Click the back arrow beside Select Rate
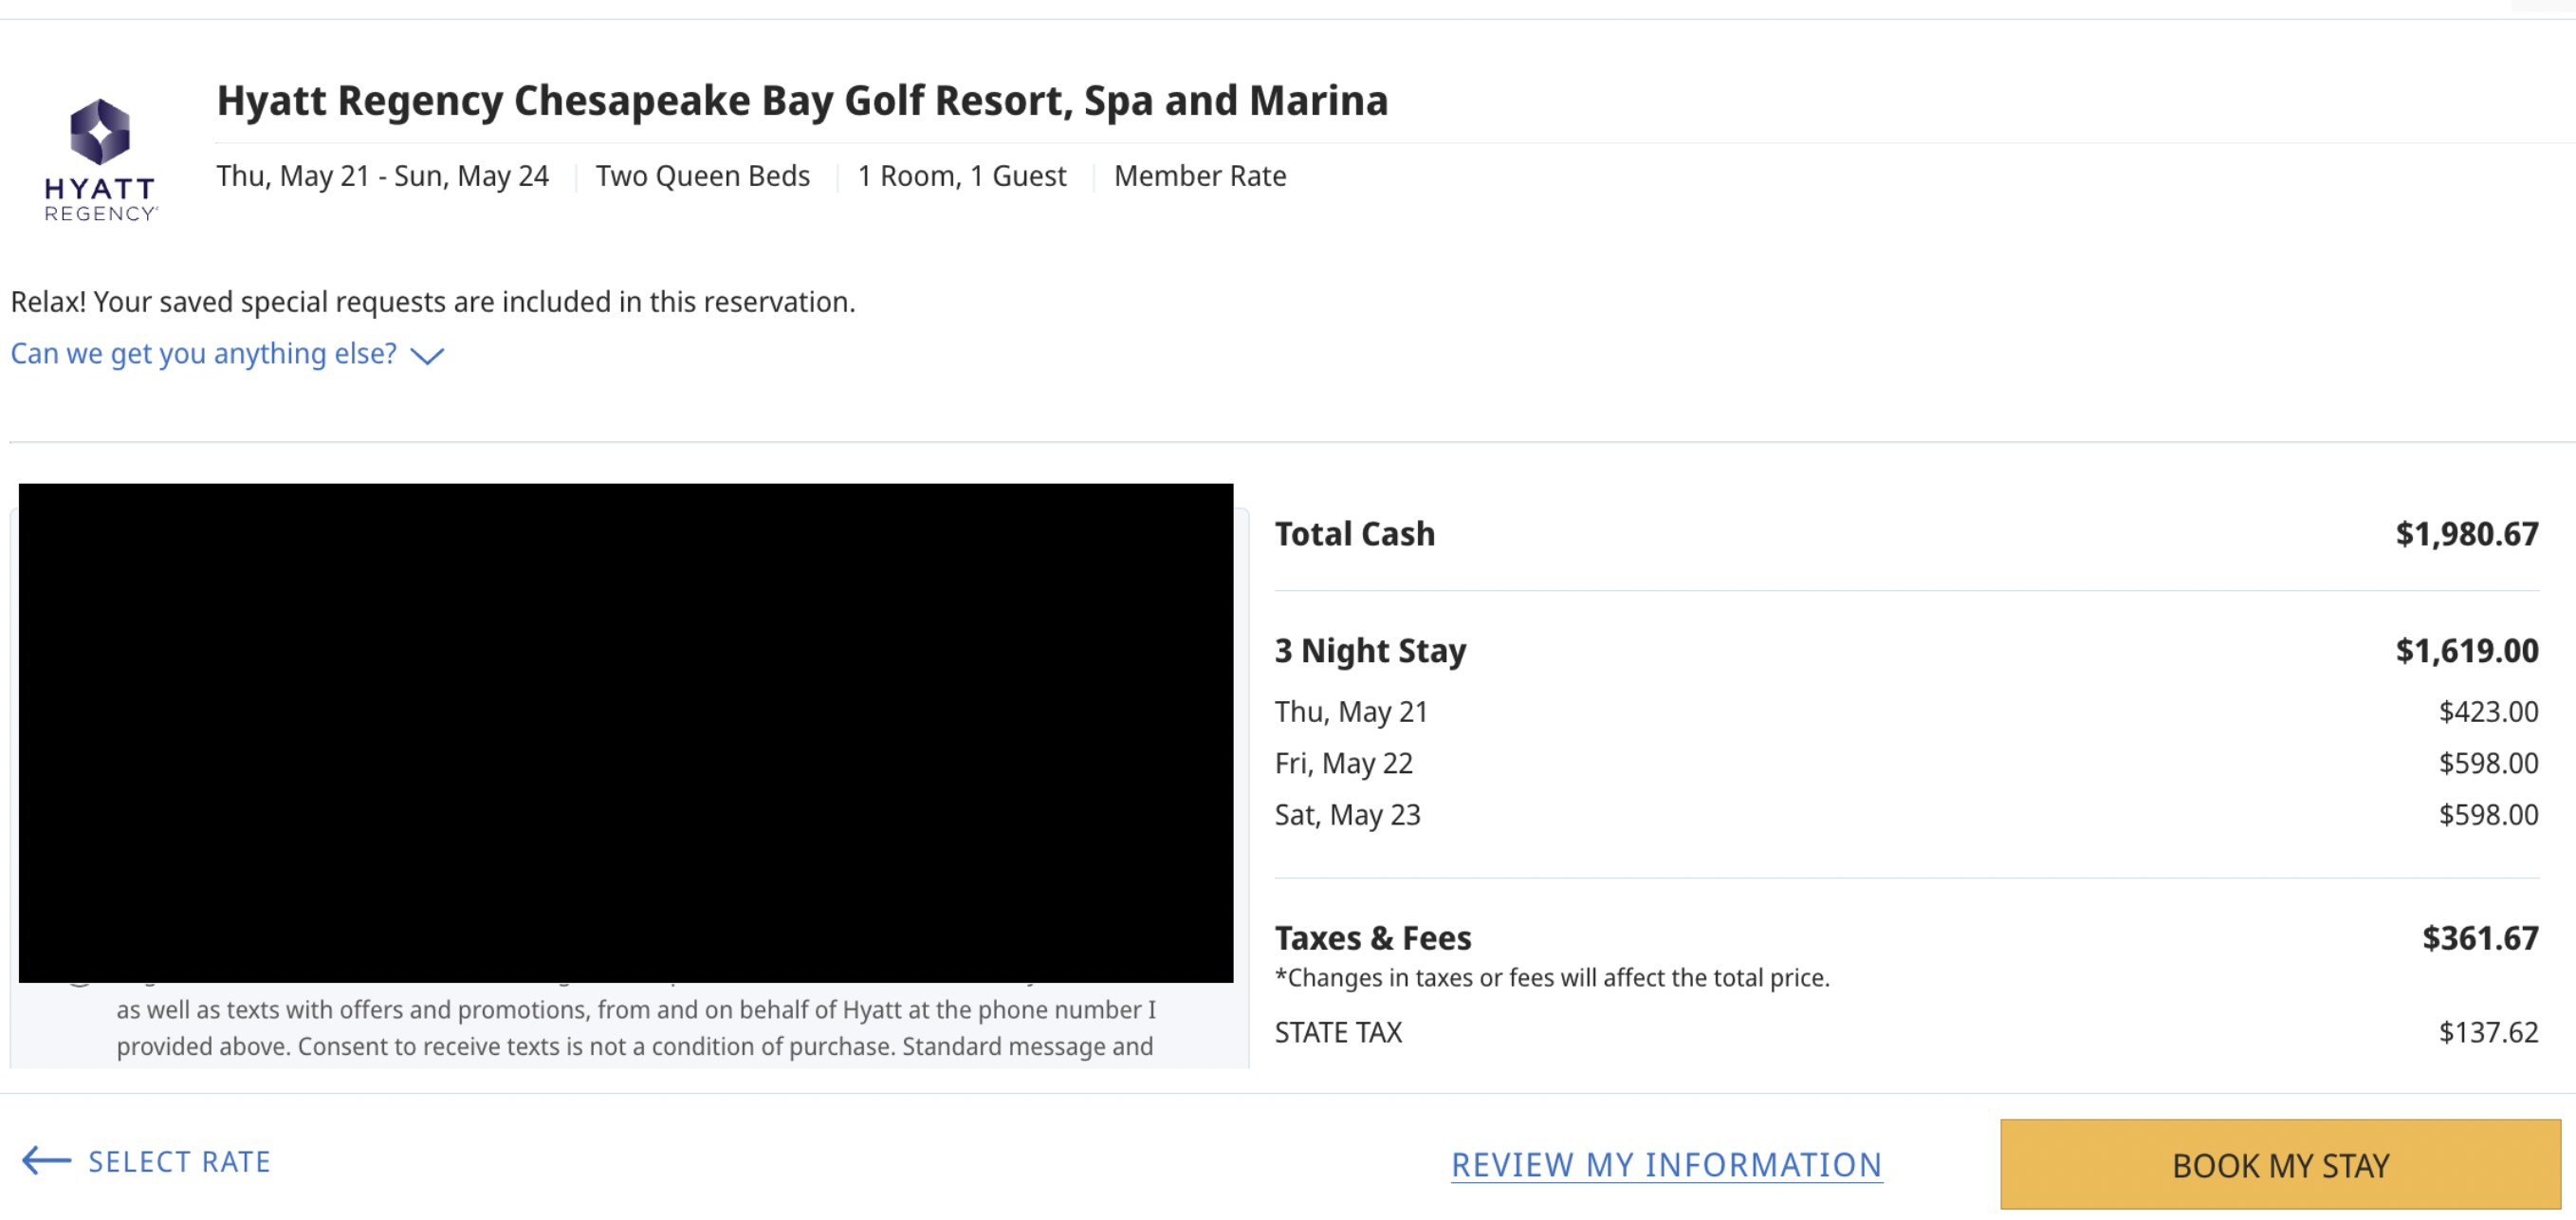This screenshot has width=2576, height=1220. 46,1160
